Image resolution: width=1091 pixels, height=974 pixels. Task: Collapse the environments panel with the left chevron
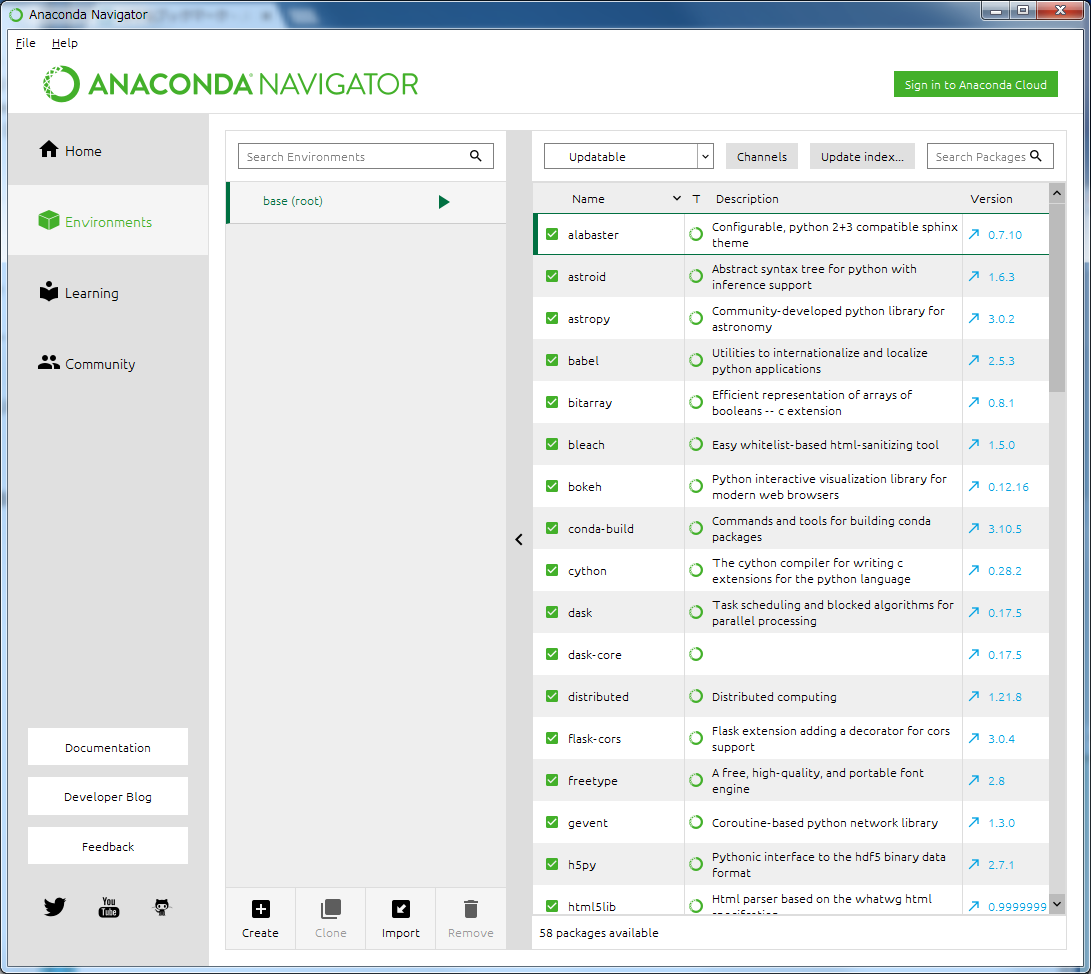[x=518, y=539]
